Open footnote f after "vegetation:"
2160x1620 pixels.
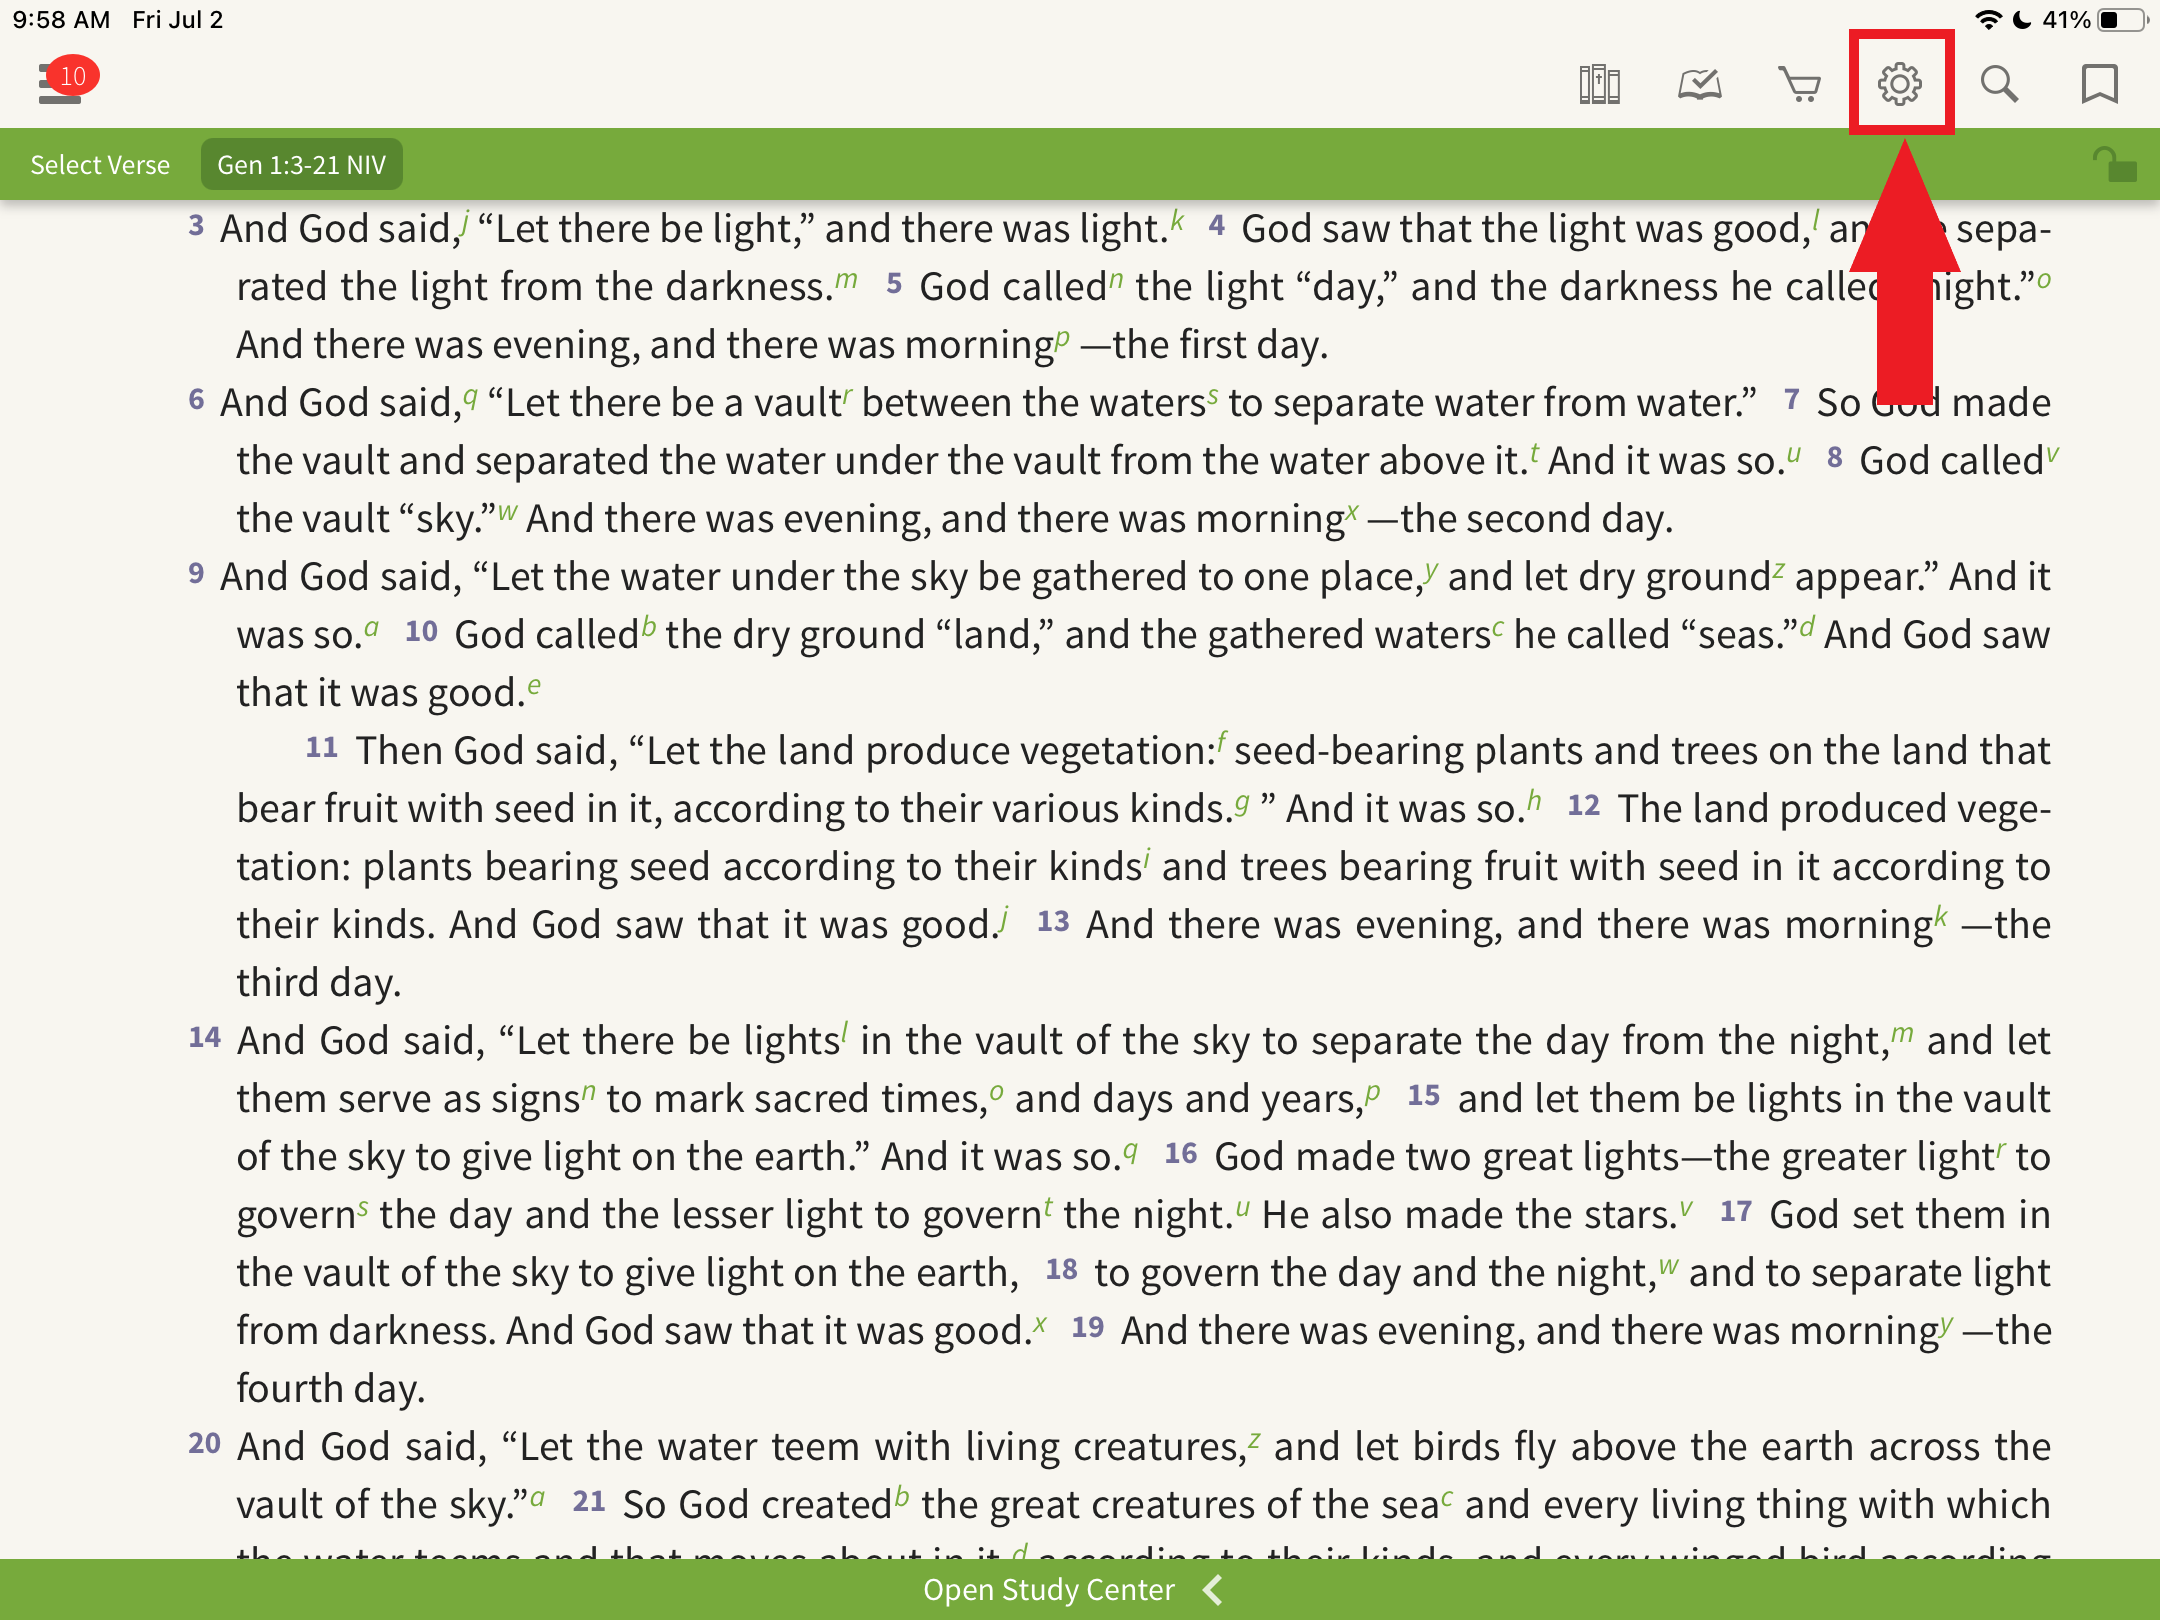point(1222,742)
